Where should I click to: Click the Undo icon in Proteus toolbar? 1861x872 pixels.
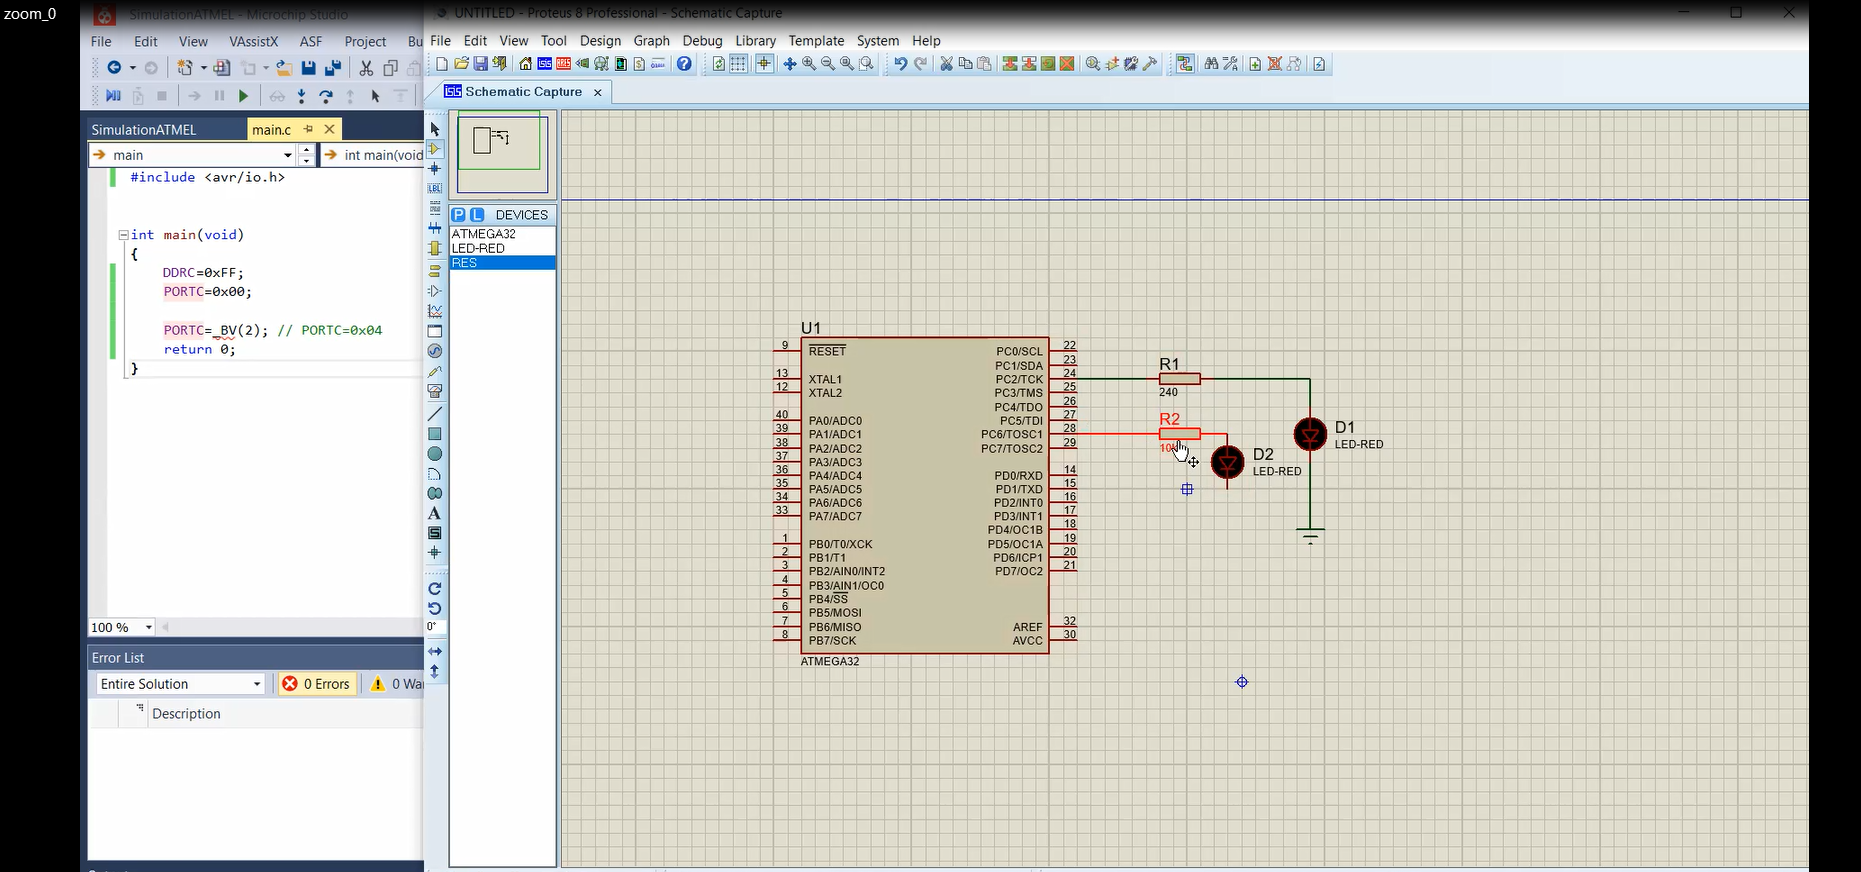pyautogui.click(x=900, y=64)
